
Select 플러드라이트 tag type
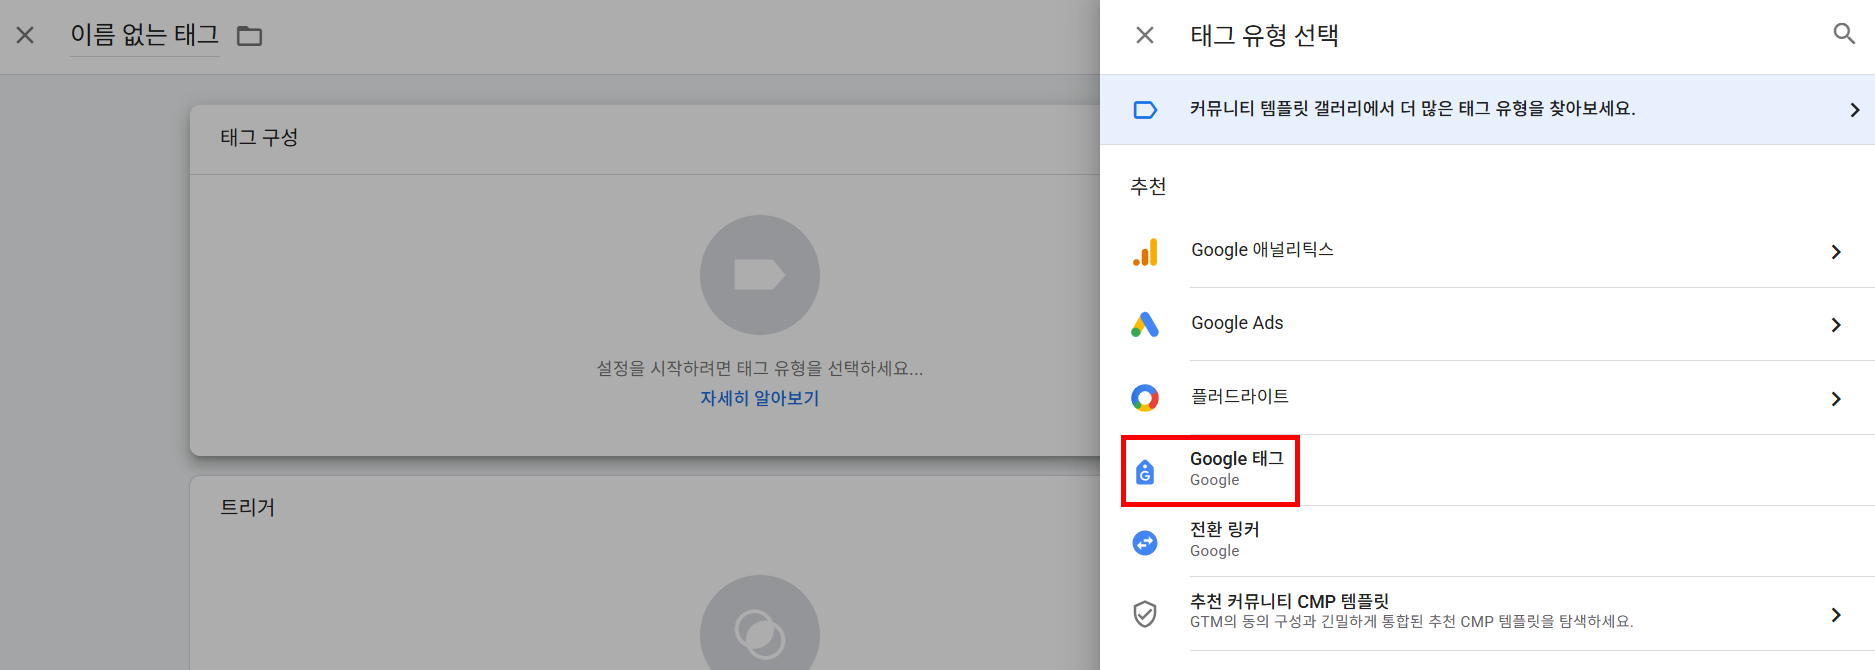(x=1487, y=398)
